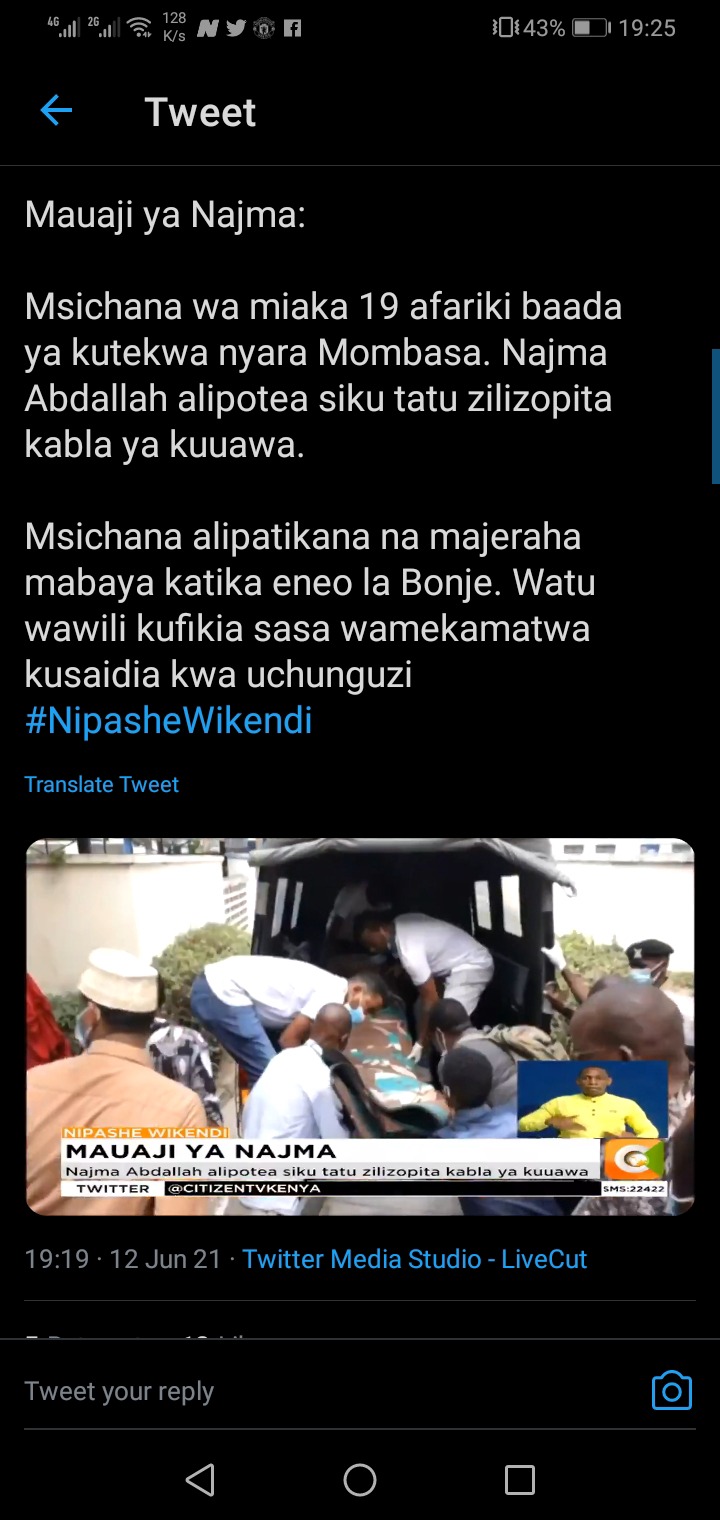Tap the tweet timestamp 19:19 · 12 Jun 21
The width and height of the screenshot is (720, 1520).
click(x=122, y=1259)
